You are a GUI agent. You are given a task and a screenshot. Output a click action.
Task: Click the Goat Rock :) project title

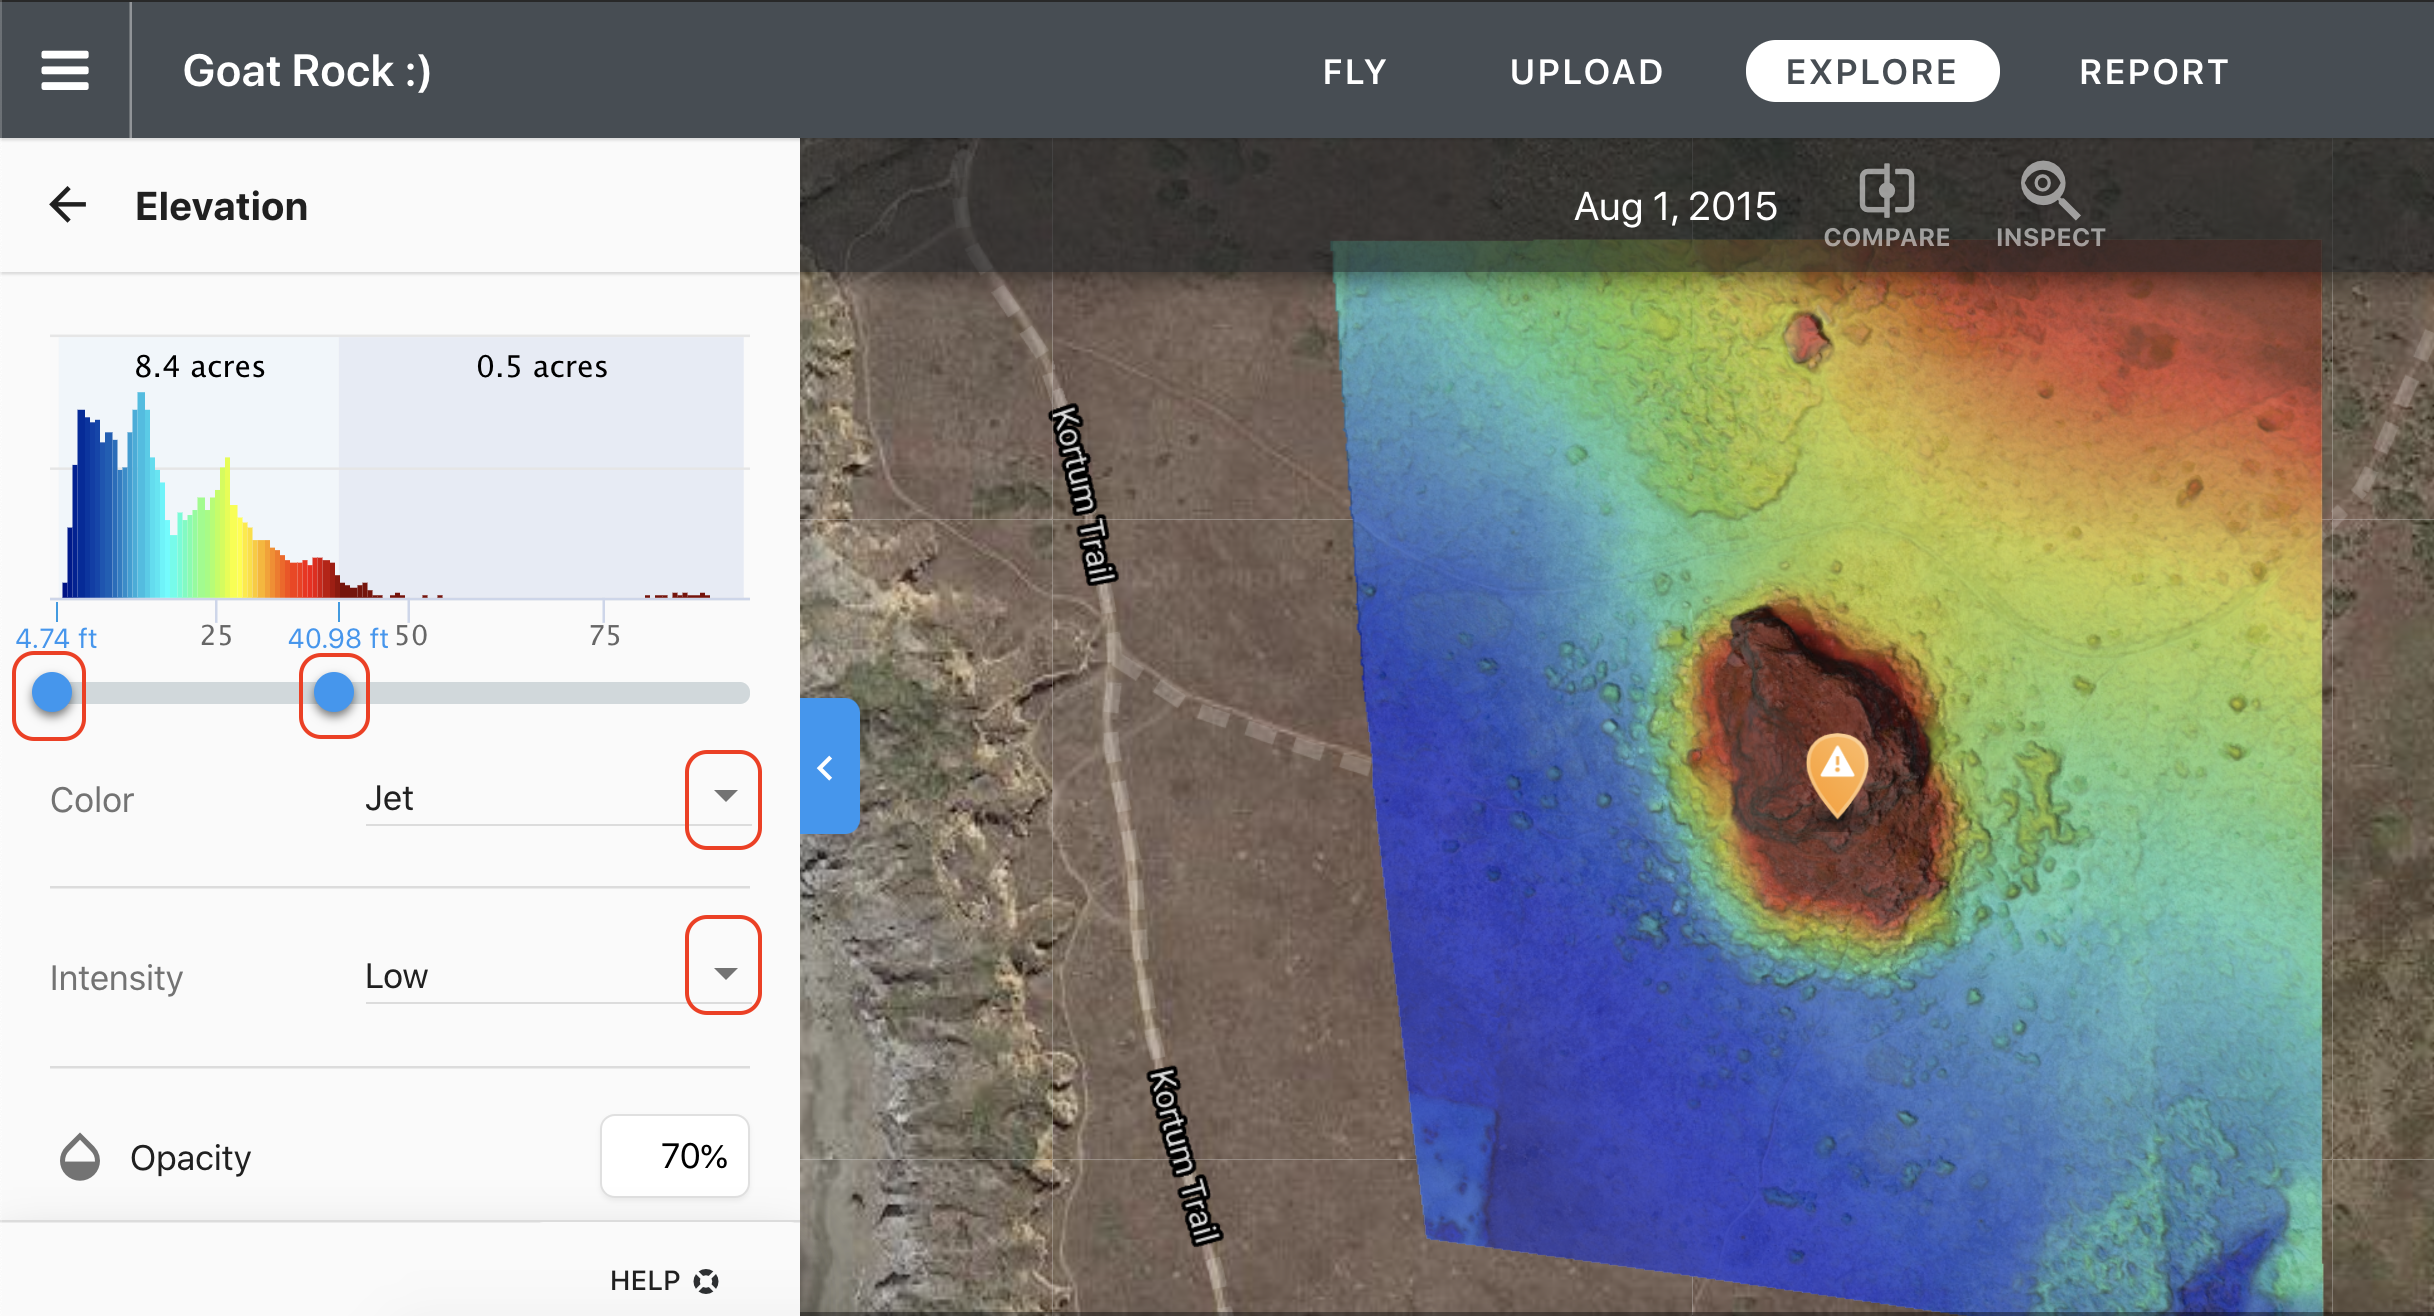(307, 71)
